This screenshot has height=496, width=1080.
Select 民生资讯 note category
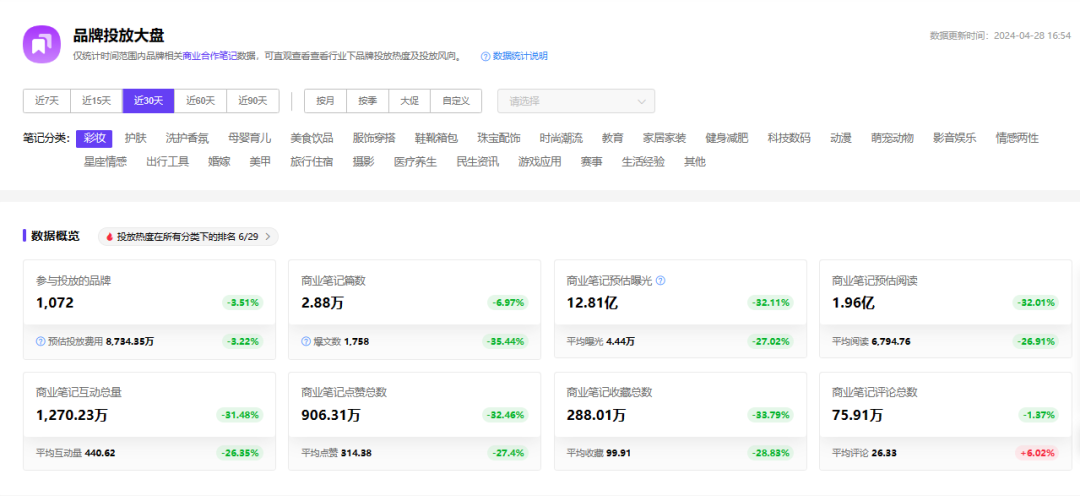(x=478, y=162)
